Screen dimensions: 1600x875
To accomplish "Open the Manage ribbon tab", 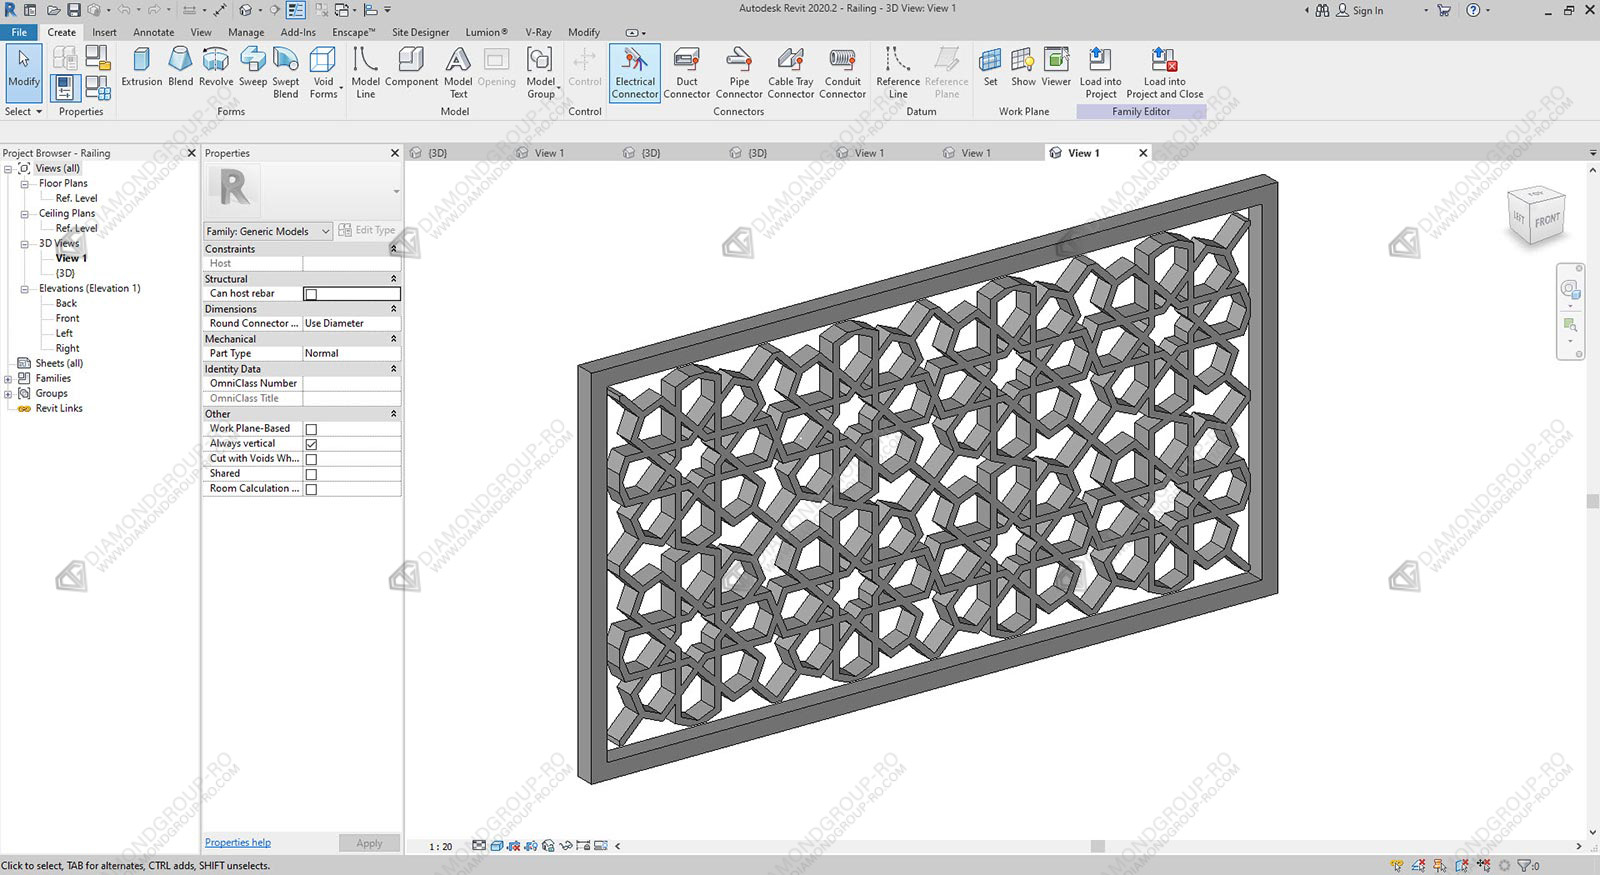I will tap(246, 32).
